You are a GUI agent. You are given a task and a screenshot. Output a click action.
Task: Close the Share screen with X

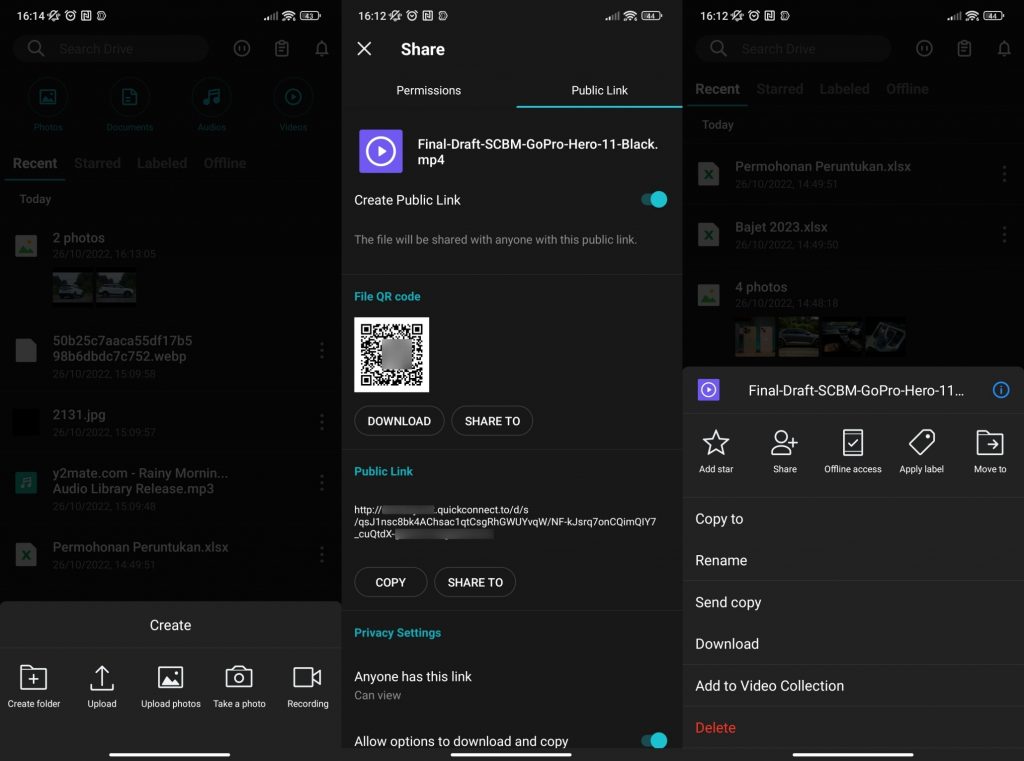click(x=364, y=49)
